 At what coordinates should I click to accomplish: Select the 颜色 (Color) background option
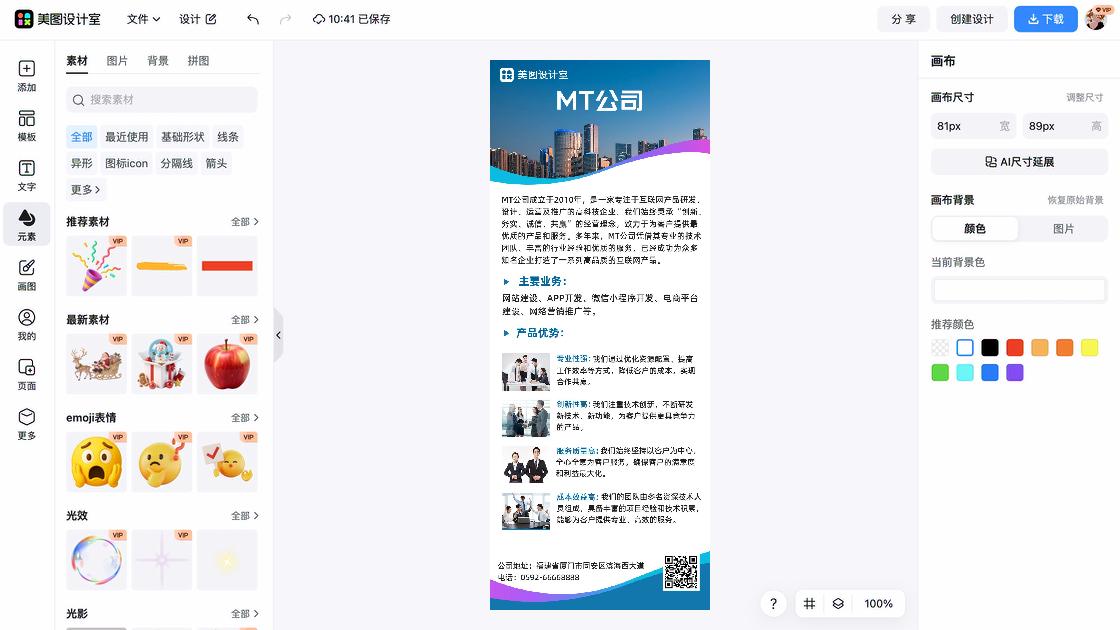tap(975, 228)
